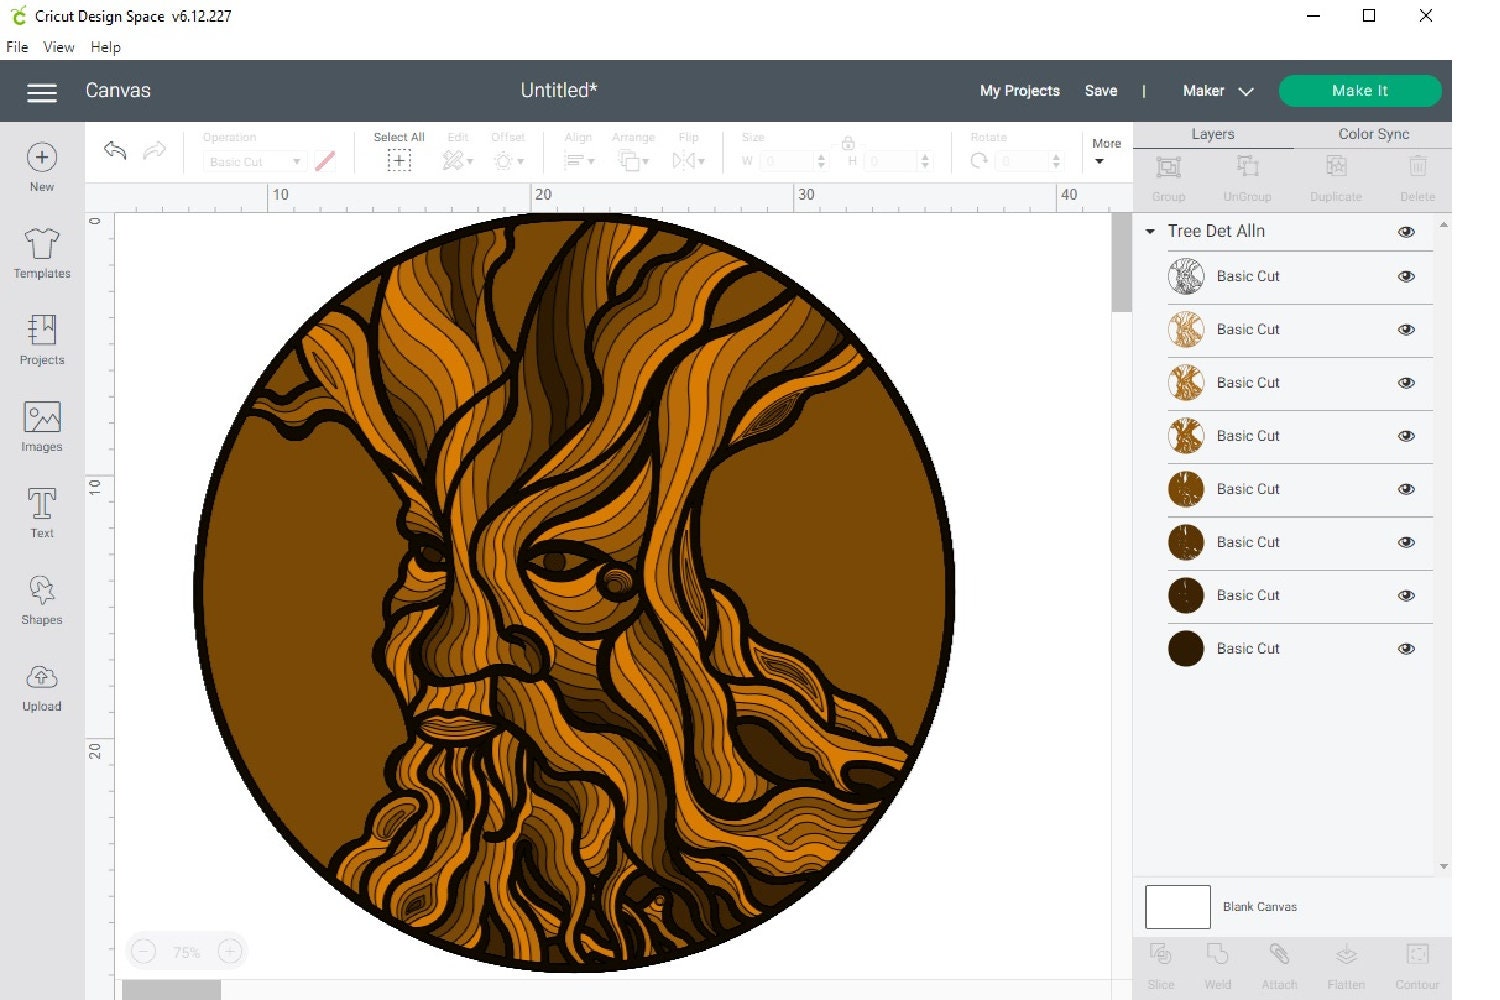Screen dimensions: 1500x1000
Task: Hide the top Basic Cut layer
Action: click(x=1406, y=276)
